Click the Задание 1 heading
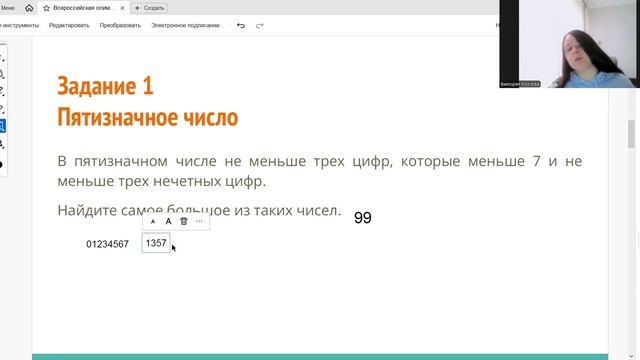This screenshot has height=360, width=640. click(x=105, y=86)
